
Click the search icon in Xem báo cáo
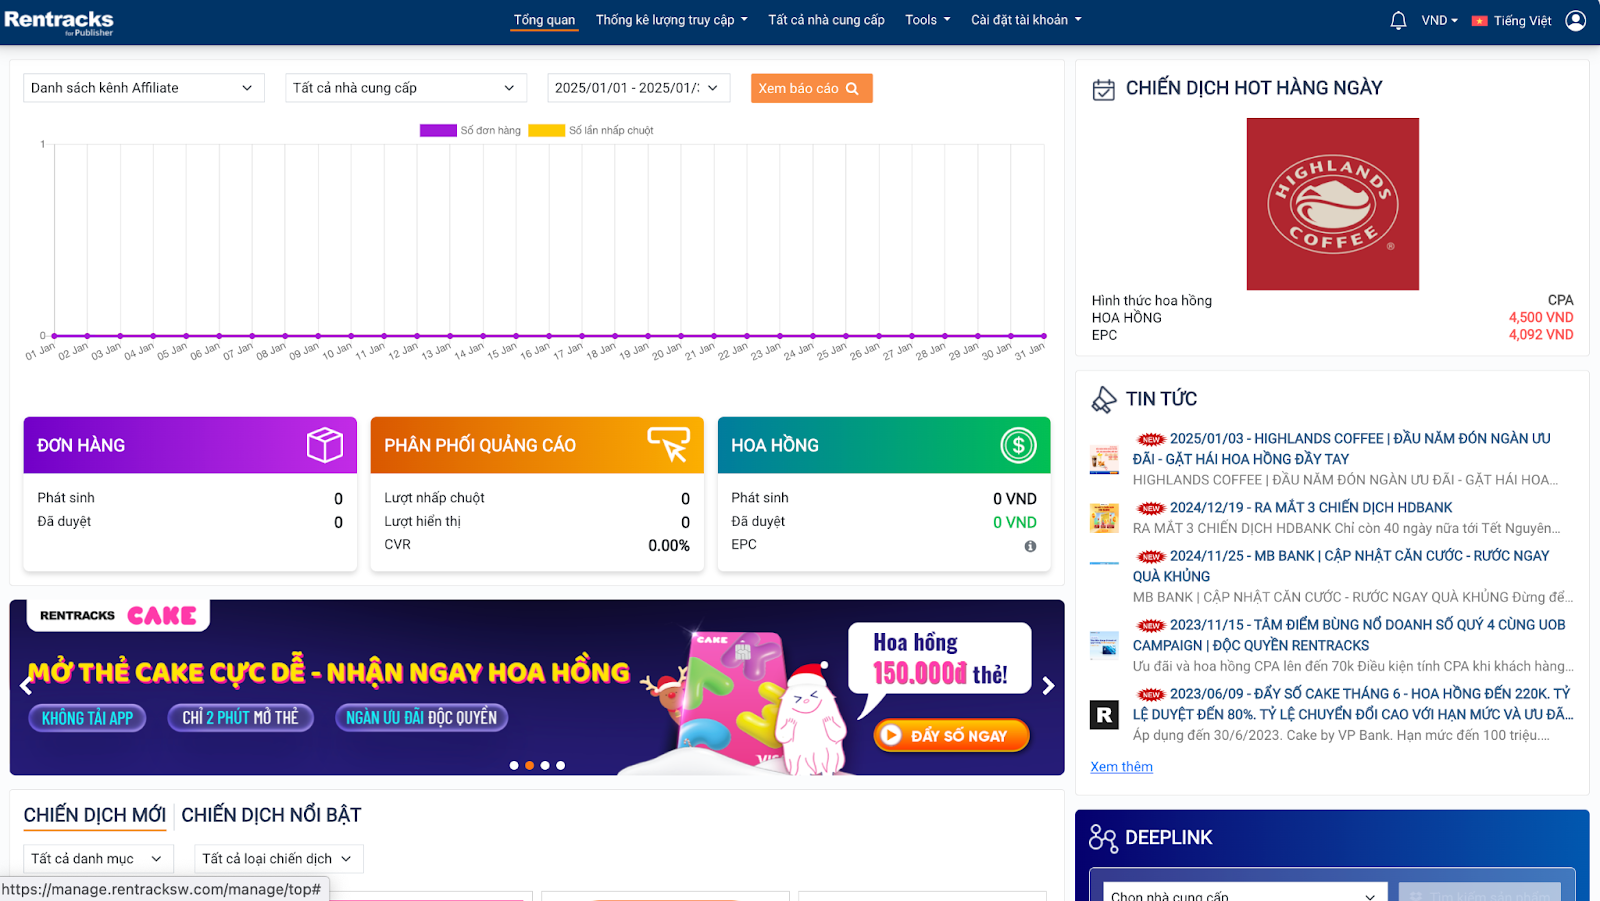tap(852, 89)
